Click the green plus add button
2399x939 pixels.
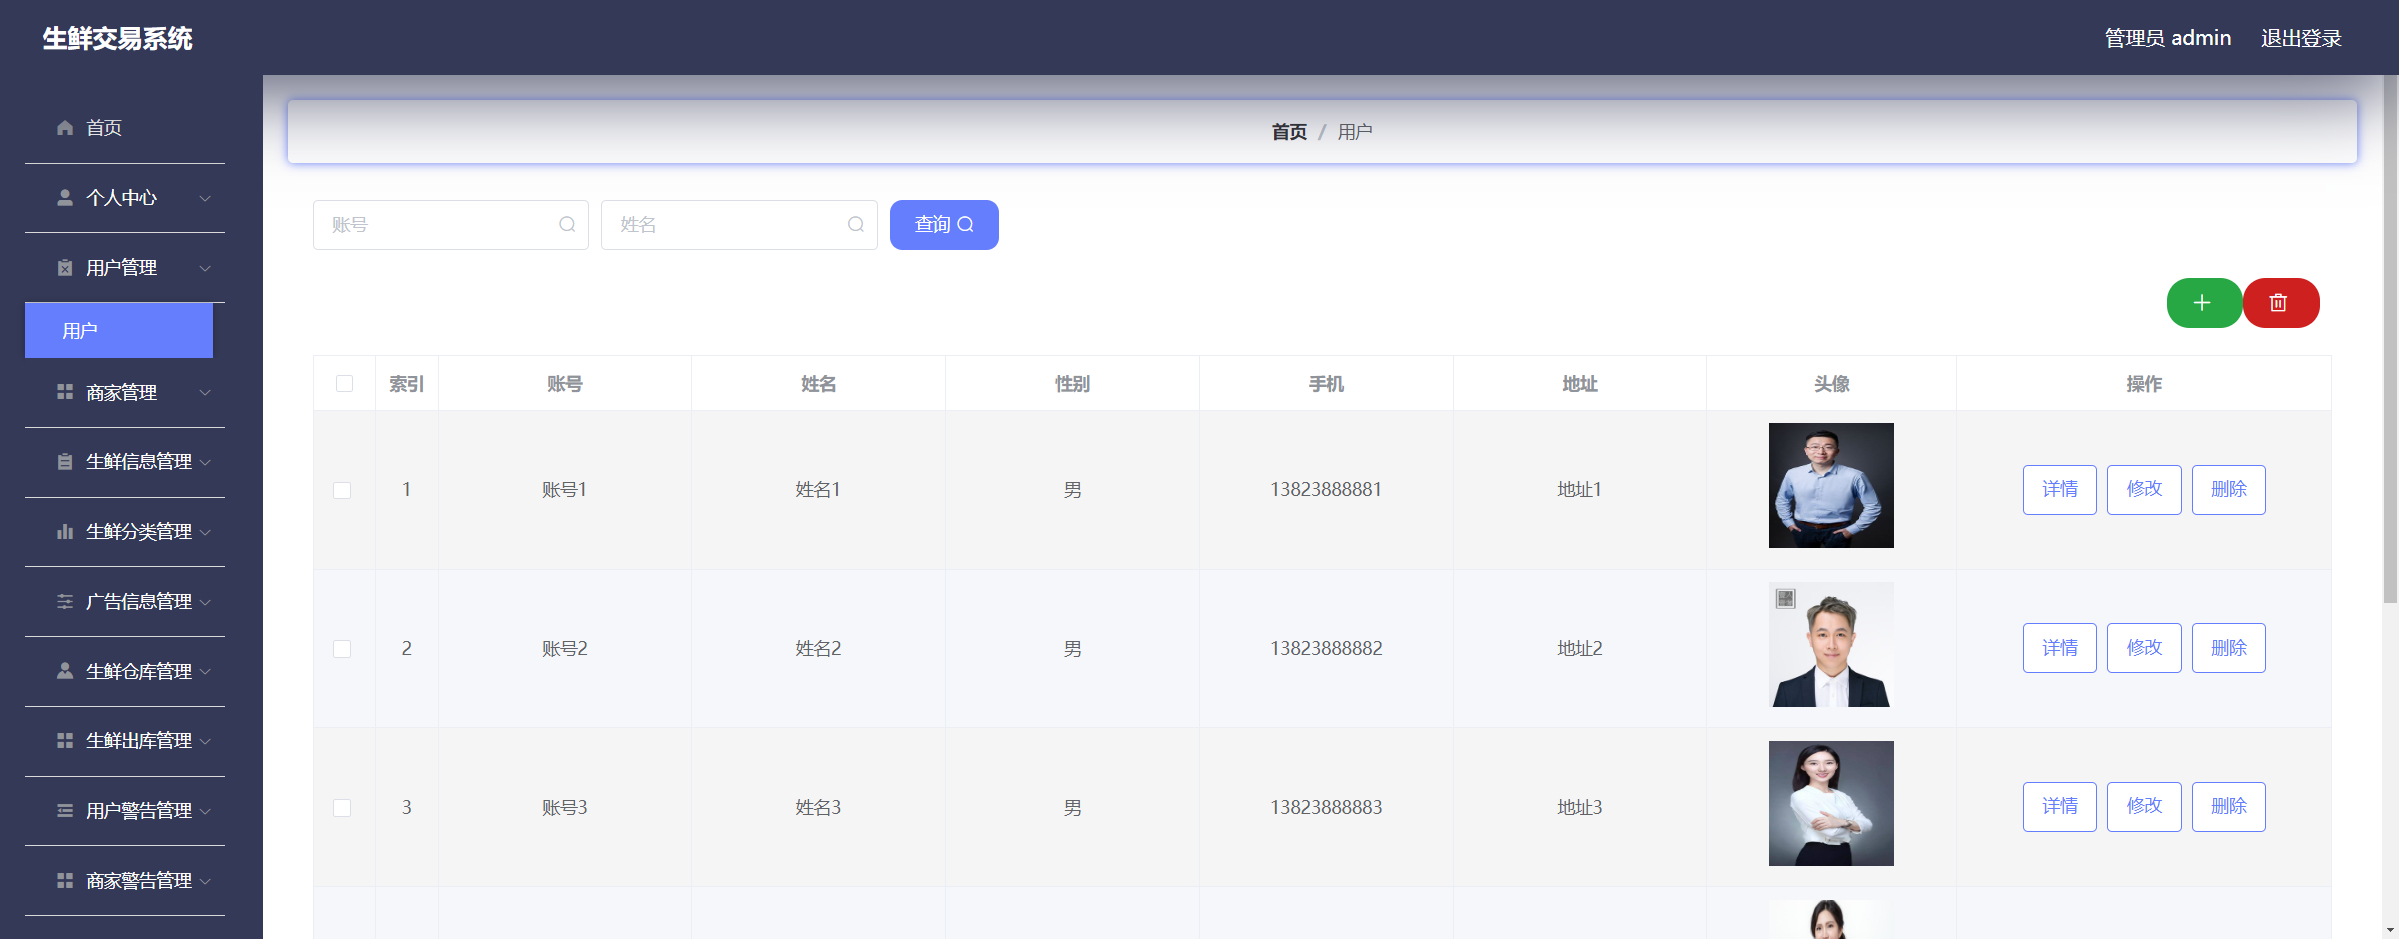(x=2204, y=303)
